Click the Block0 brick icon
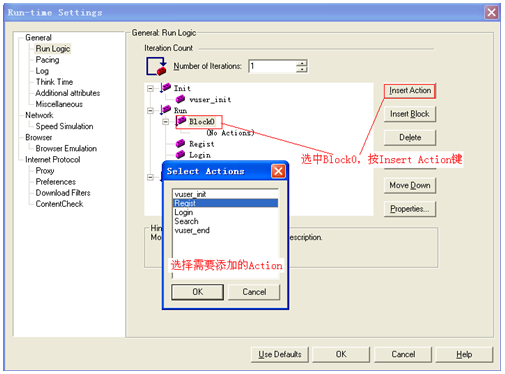The image size is (505, 374). (x=181, y=121)
